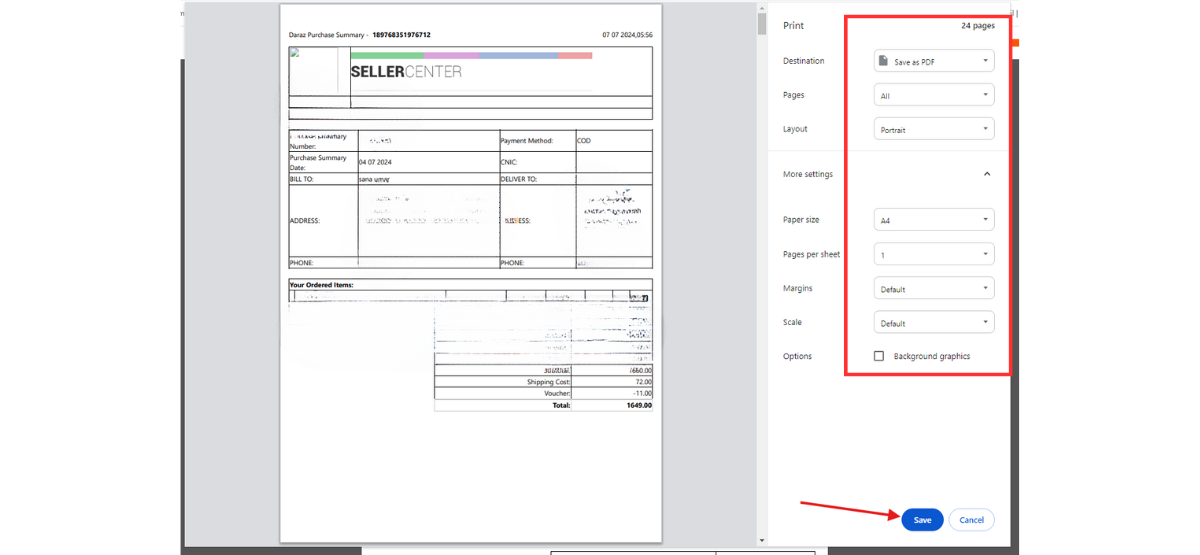The height and width of the screenshot is (555, 1200).
Task: Open the Paper size A4 dropdown
Action: [933, 220]
